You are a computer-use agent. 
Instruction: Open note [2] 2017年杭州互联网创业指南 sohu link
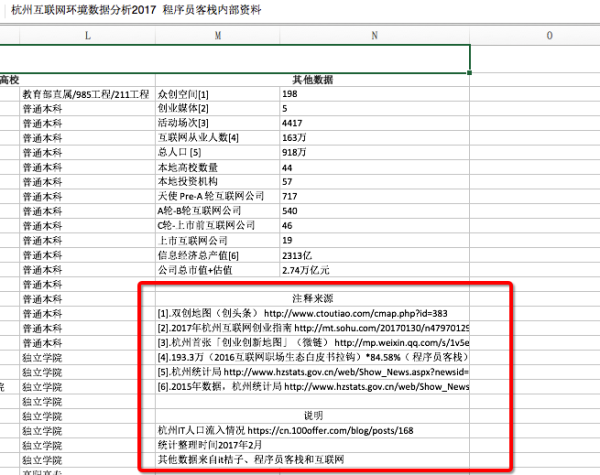(313, 328)
